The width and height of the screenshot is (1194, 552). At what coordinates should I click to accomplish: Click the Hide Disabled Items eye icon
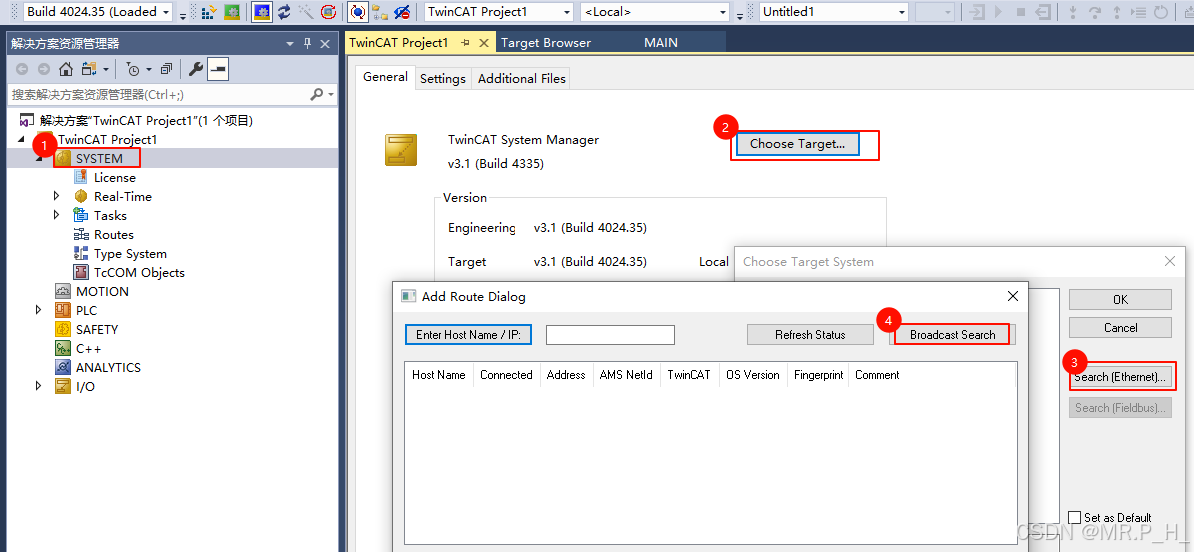point(401,12)
